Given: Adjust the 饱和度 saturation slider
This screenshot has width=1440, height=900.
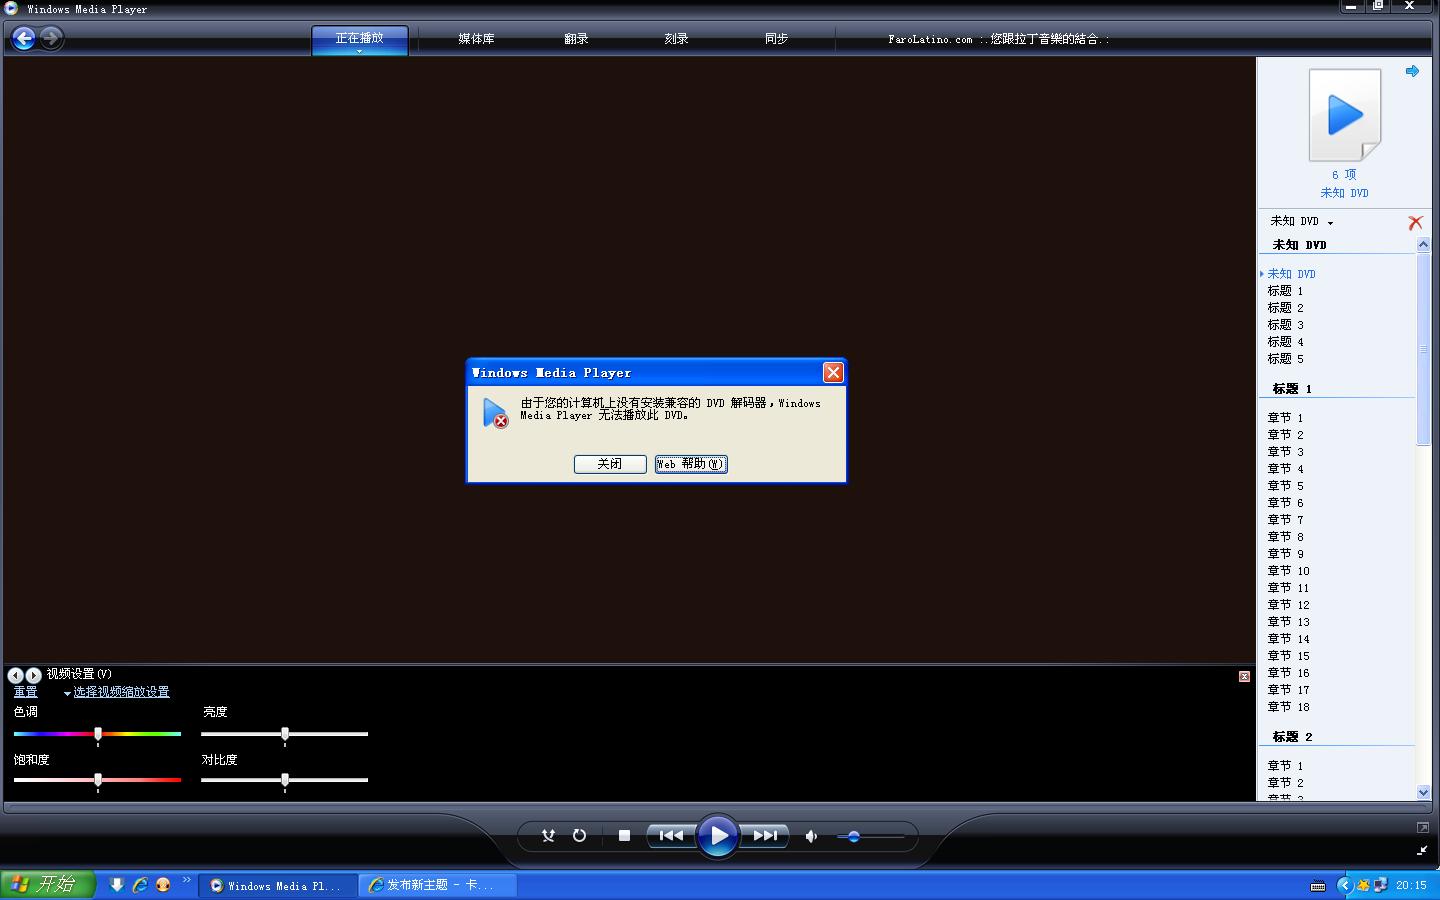Looking at the screenshot, I should pos(98,780).
